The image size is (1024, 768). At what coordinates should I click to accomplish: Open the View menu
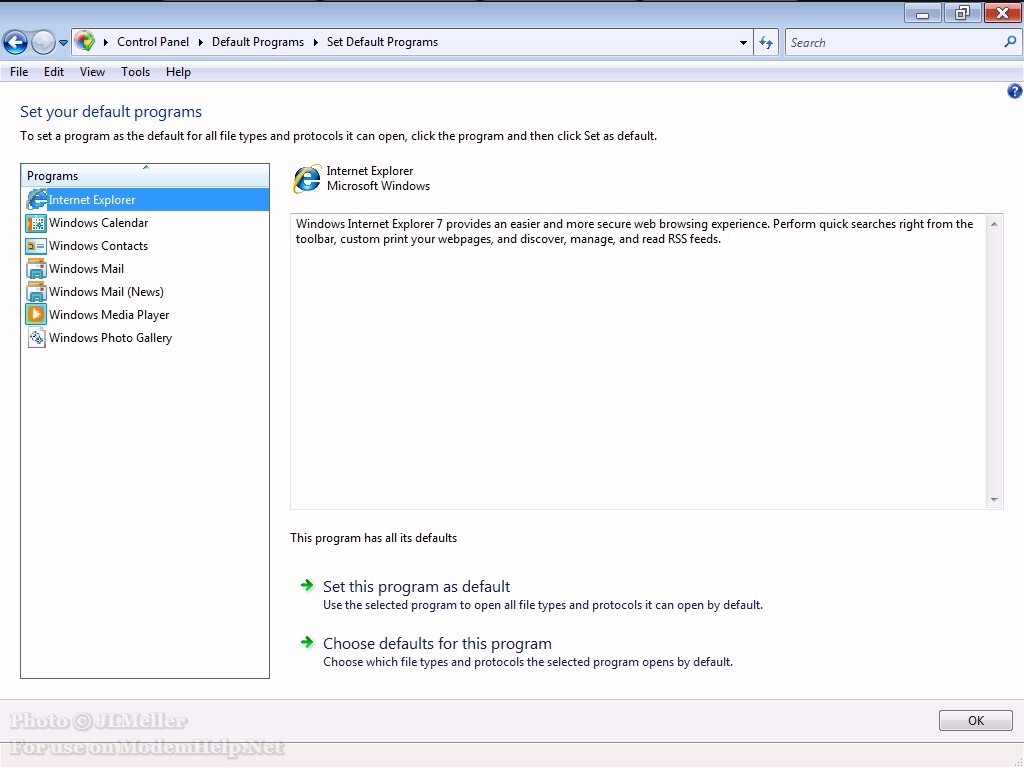tap(92, 72)
